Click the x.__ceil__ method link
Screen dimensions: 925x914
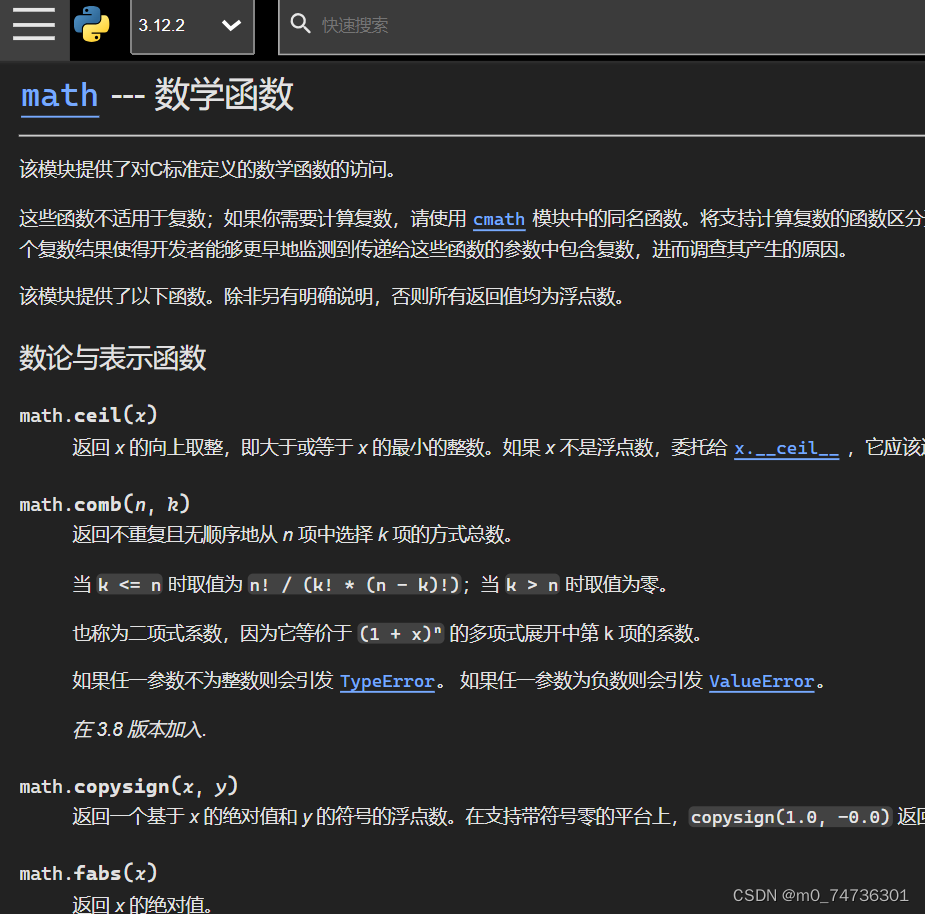(786, 448)
